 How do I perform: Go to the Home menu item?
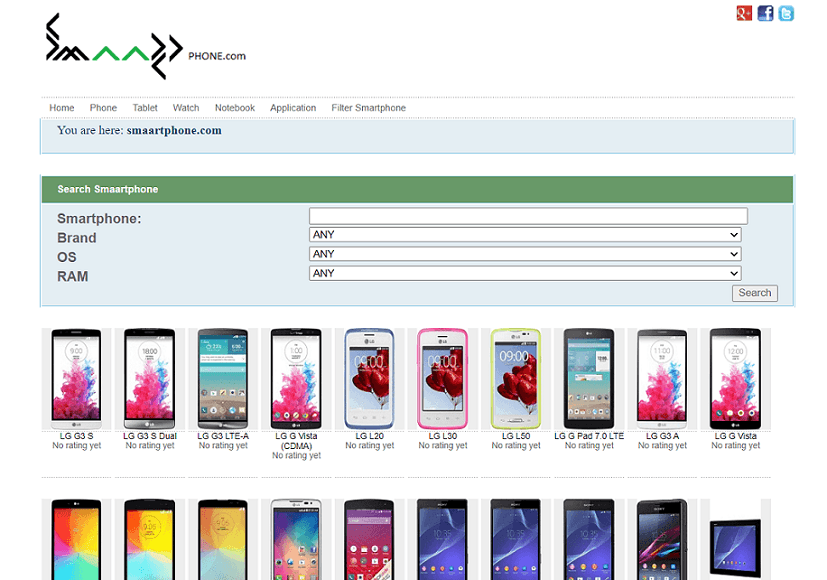(x=61, y=107)
